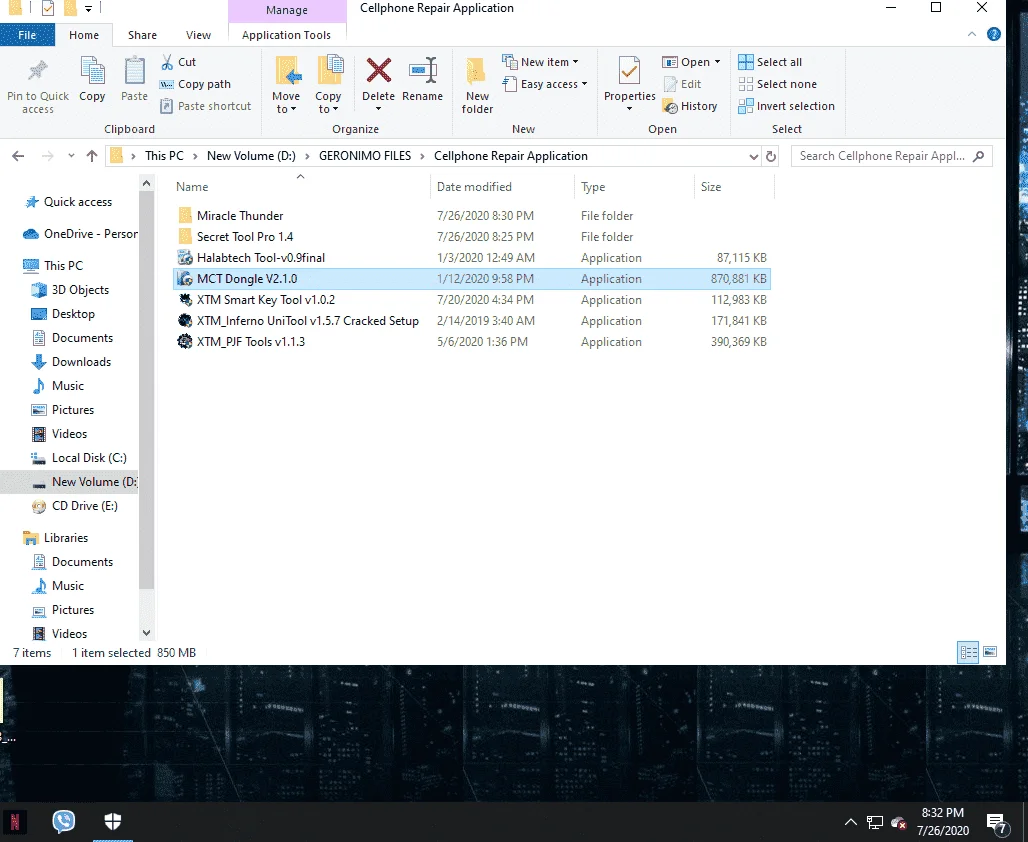
Task: Open recent locations dropdown arrow
Action: click(x=71, y=156)
